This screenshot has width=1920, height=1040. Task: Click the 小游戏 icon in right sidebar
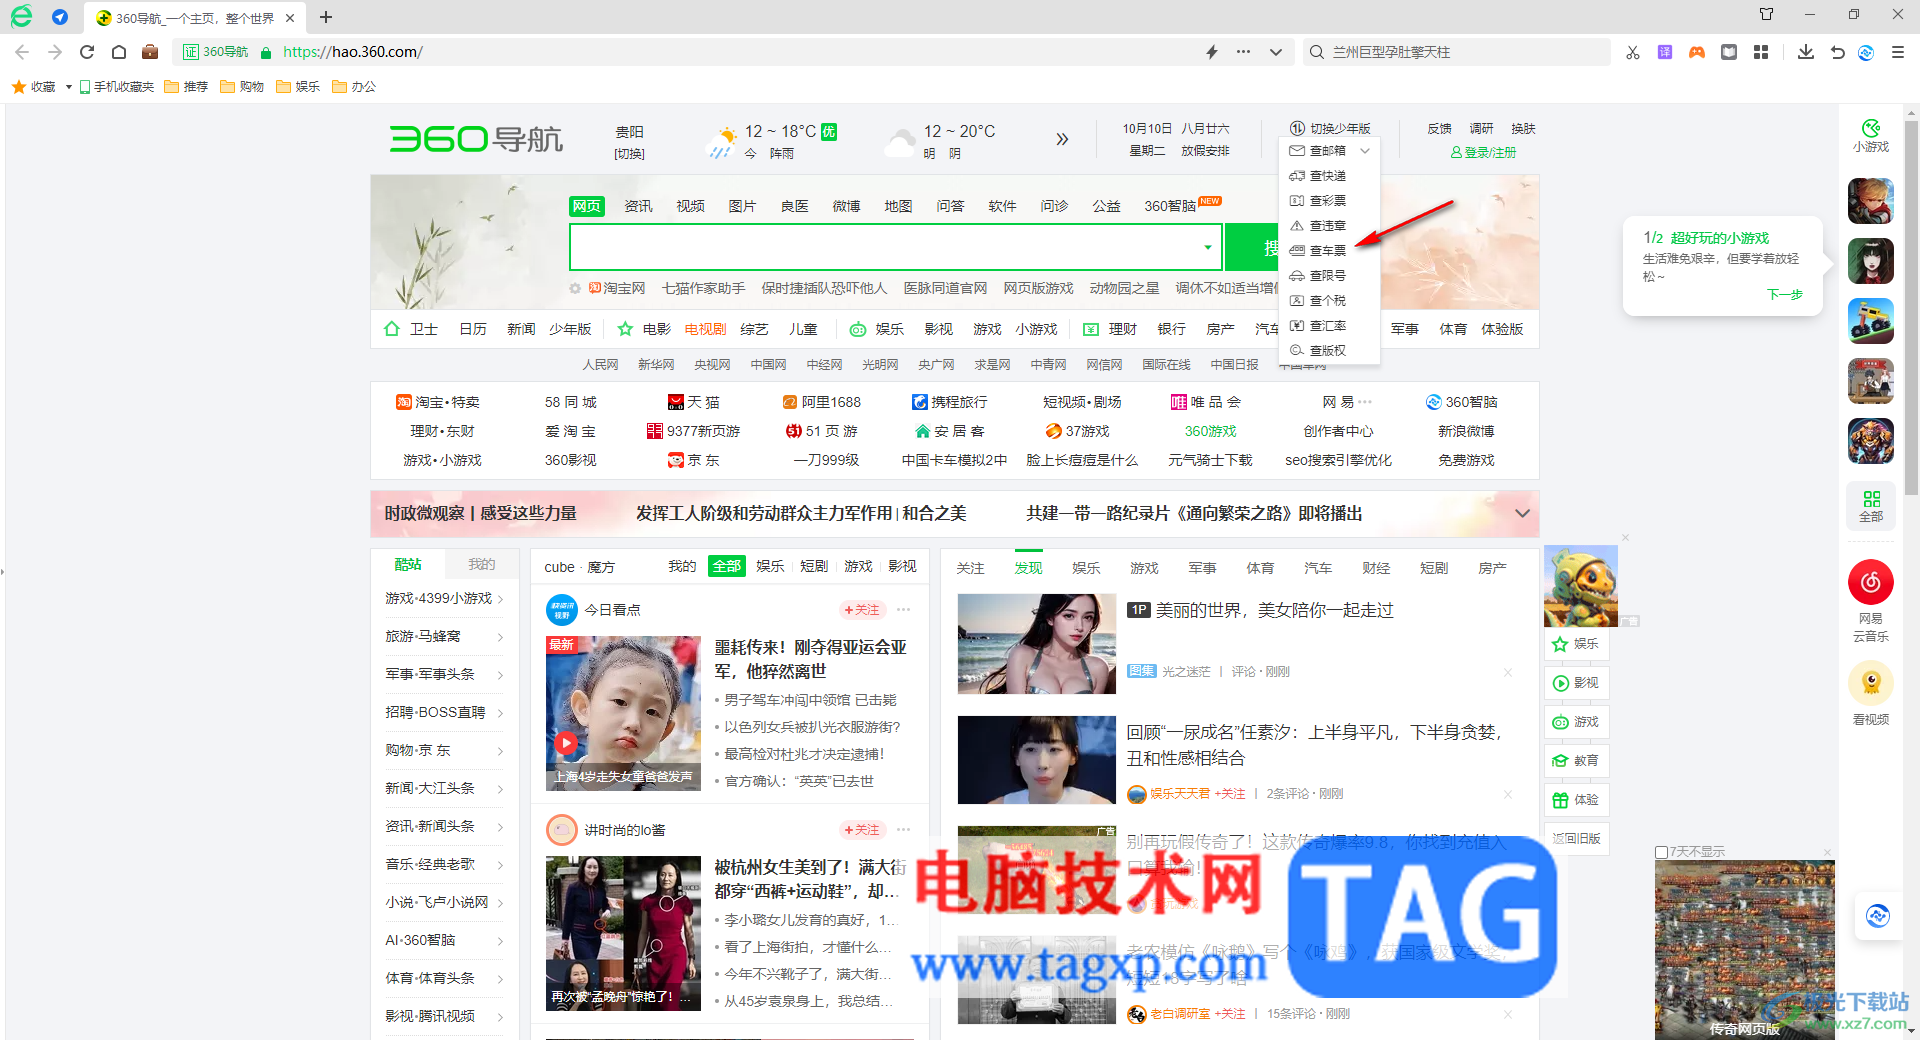(x=1871, y=135)
